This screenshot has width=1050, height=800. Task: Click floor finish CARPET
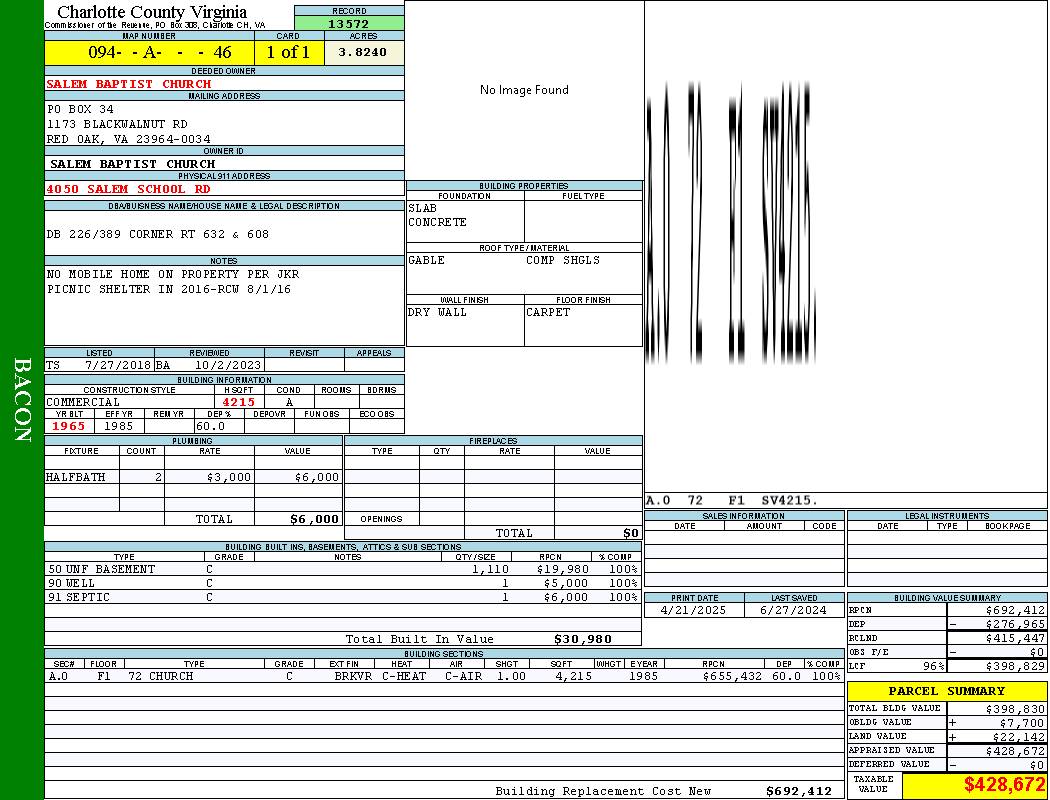[x=548, y=313]
